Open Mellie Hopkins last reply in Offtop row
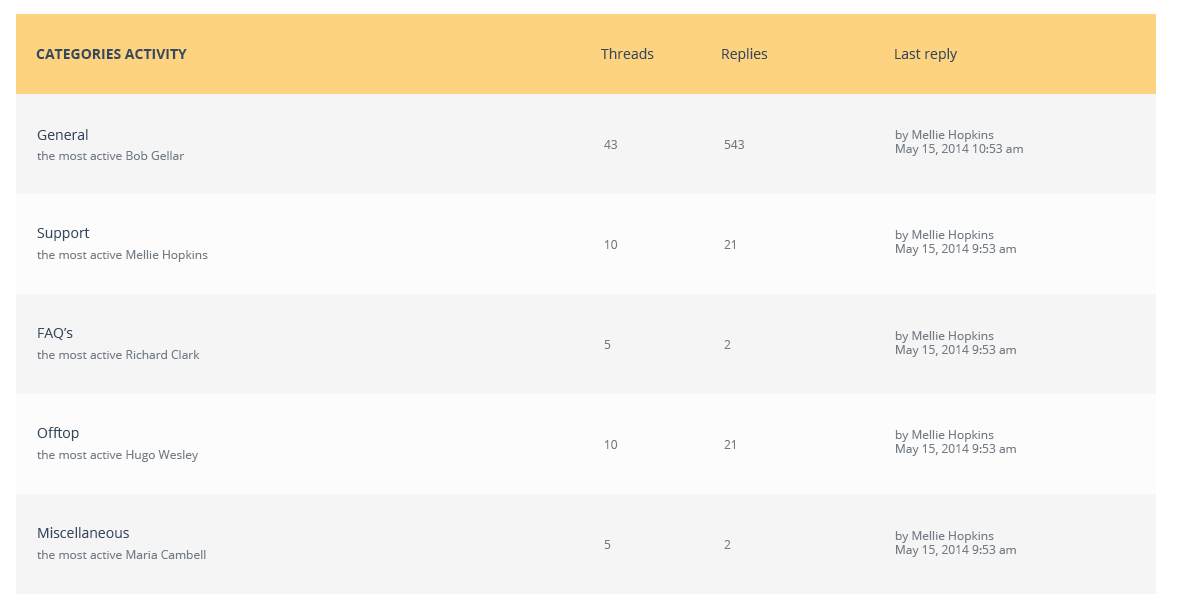This screenshot has width=1178, height=607. click(944, 435)
